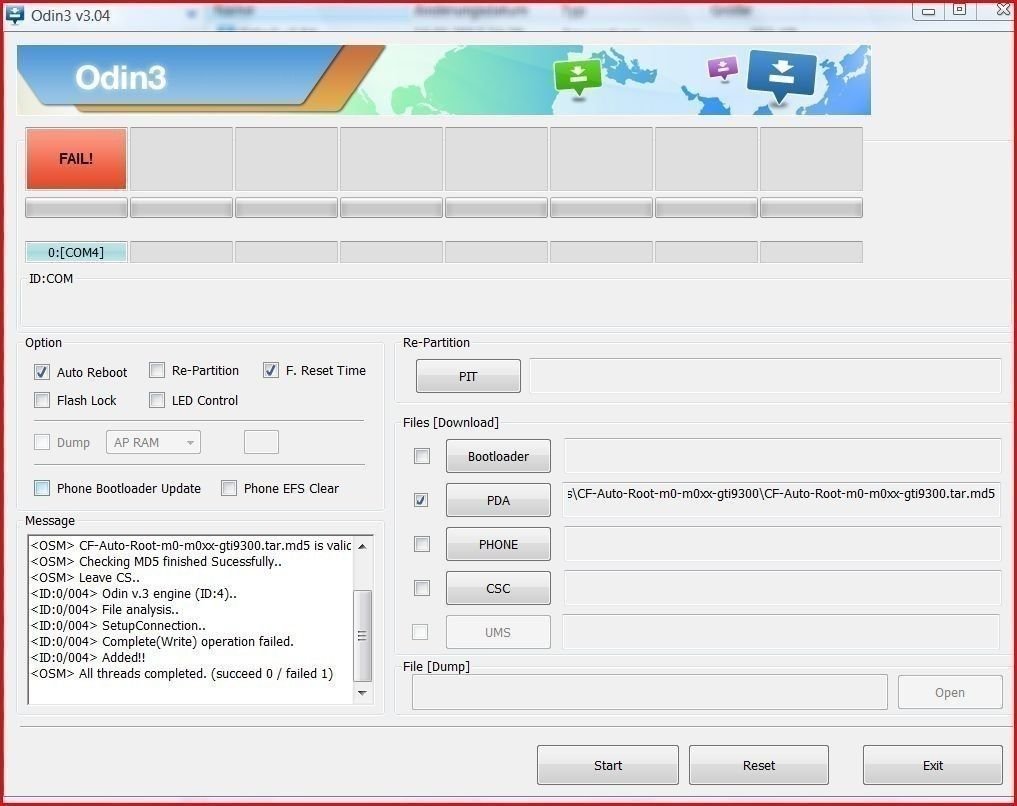1017x806 pixels.
Task: Tick the checkbox beside PHONE button
Action: [x=422, y=544]
